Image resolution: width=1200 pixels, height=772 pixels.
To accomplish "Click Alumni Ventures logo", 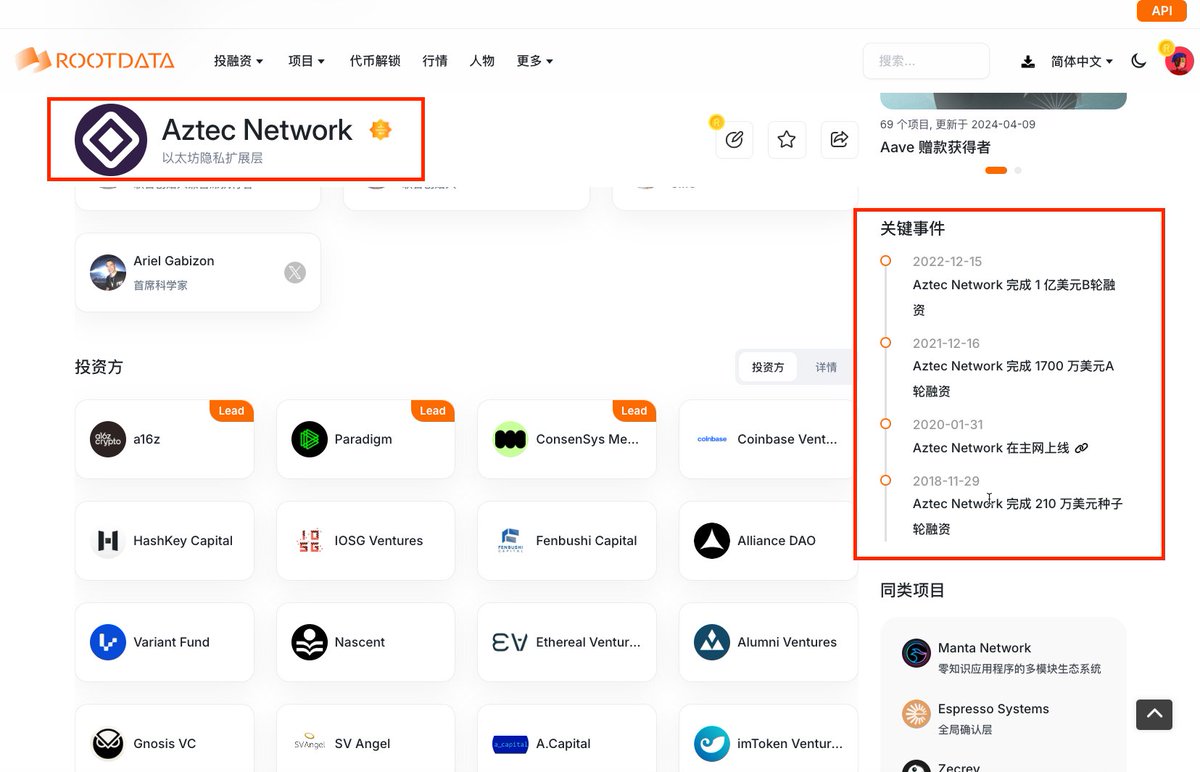I will coord(712,642).
